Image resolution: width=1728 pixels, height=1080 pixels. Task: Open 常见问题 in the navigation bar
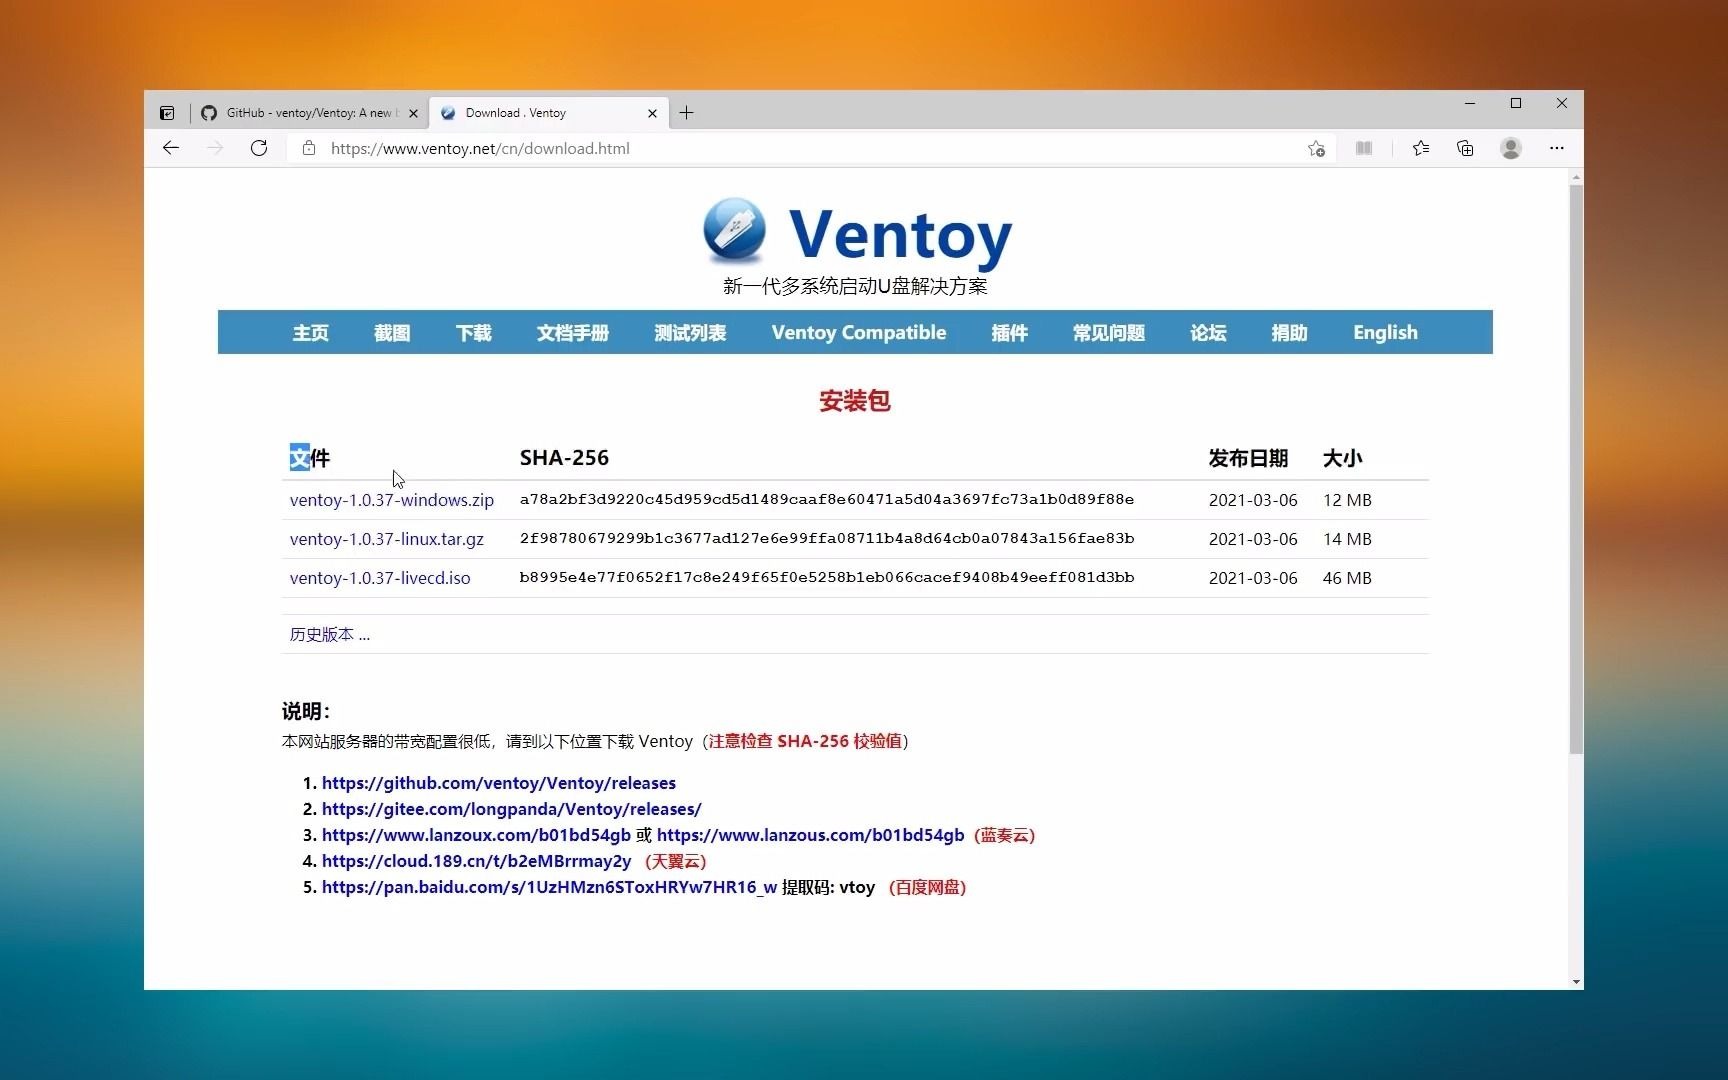(x=1109, y=332)
